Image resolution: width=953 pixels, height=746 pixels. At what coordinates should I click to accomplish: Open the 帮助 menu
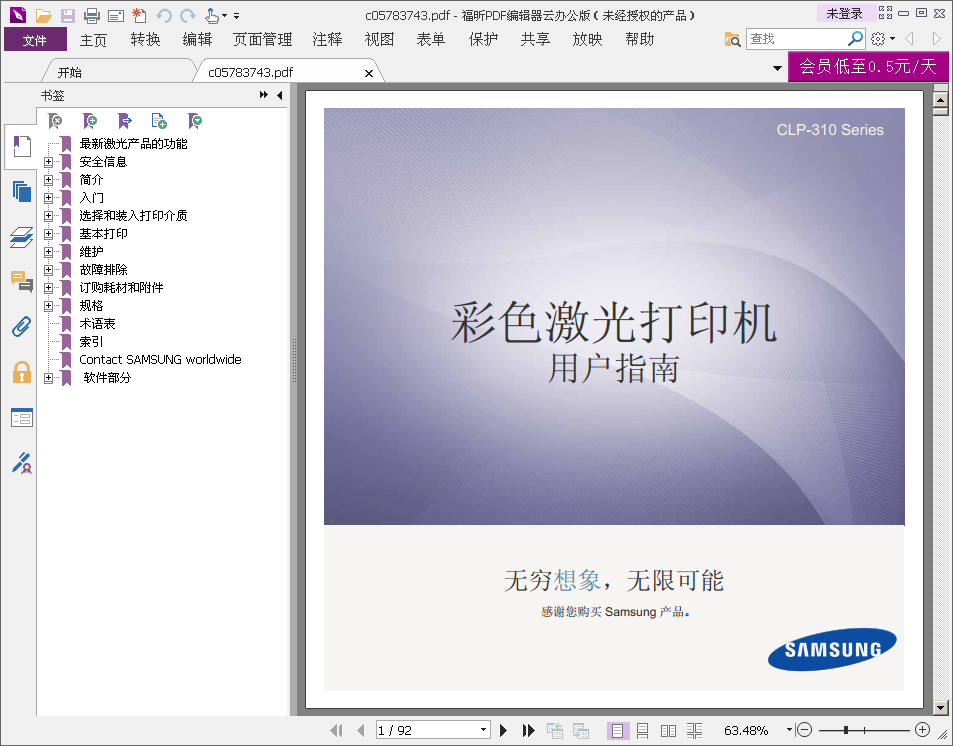click(639, 40)
